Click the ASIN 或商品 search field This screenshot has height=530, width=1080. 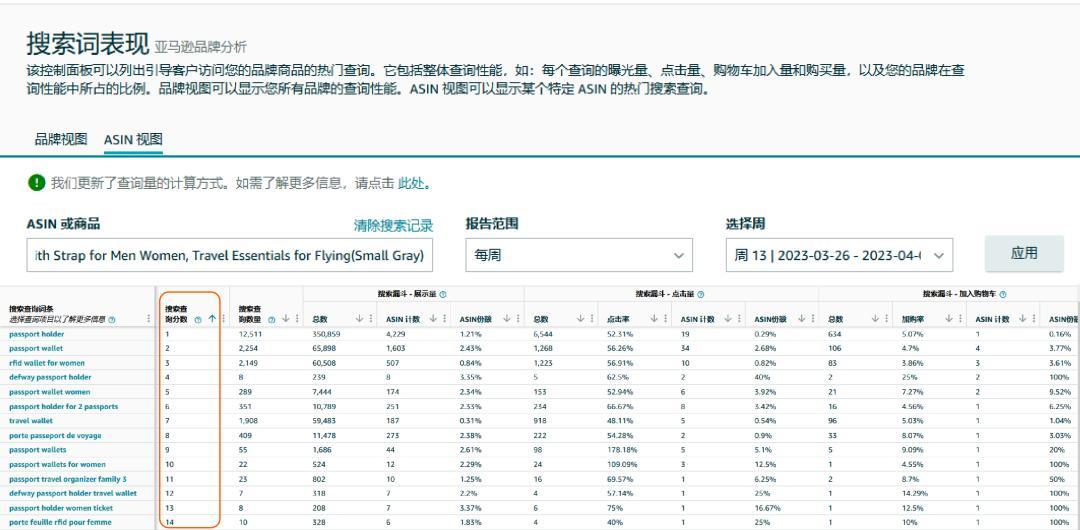(229, 255)
